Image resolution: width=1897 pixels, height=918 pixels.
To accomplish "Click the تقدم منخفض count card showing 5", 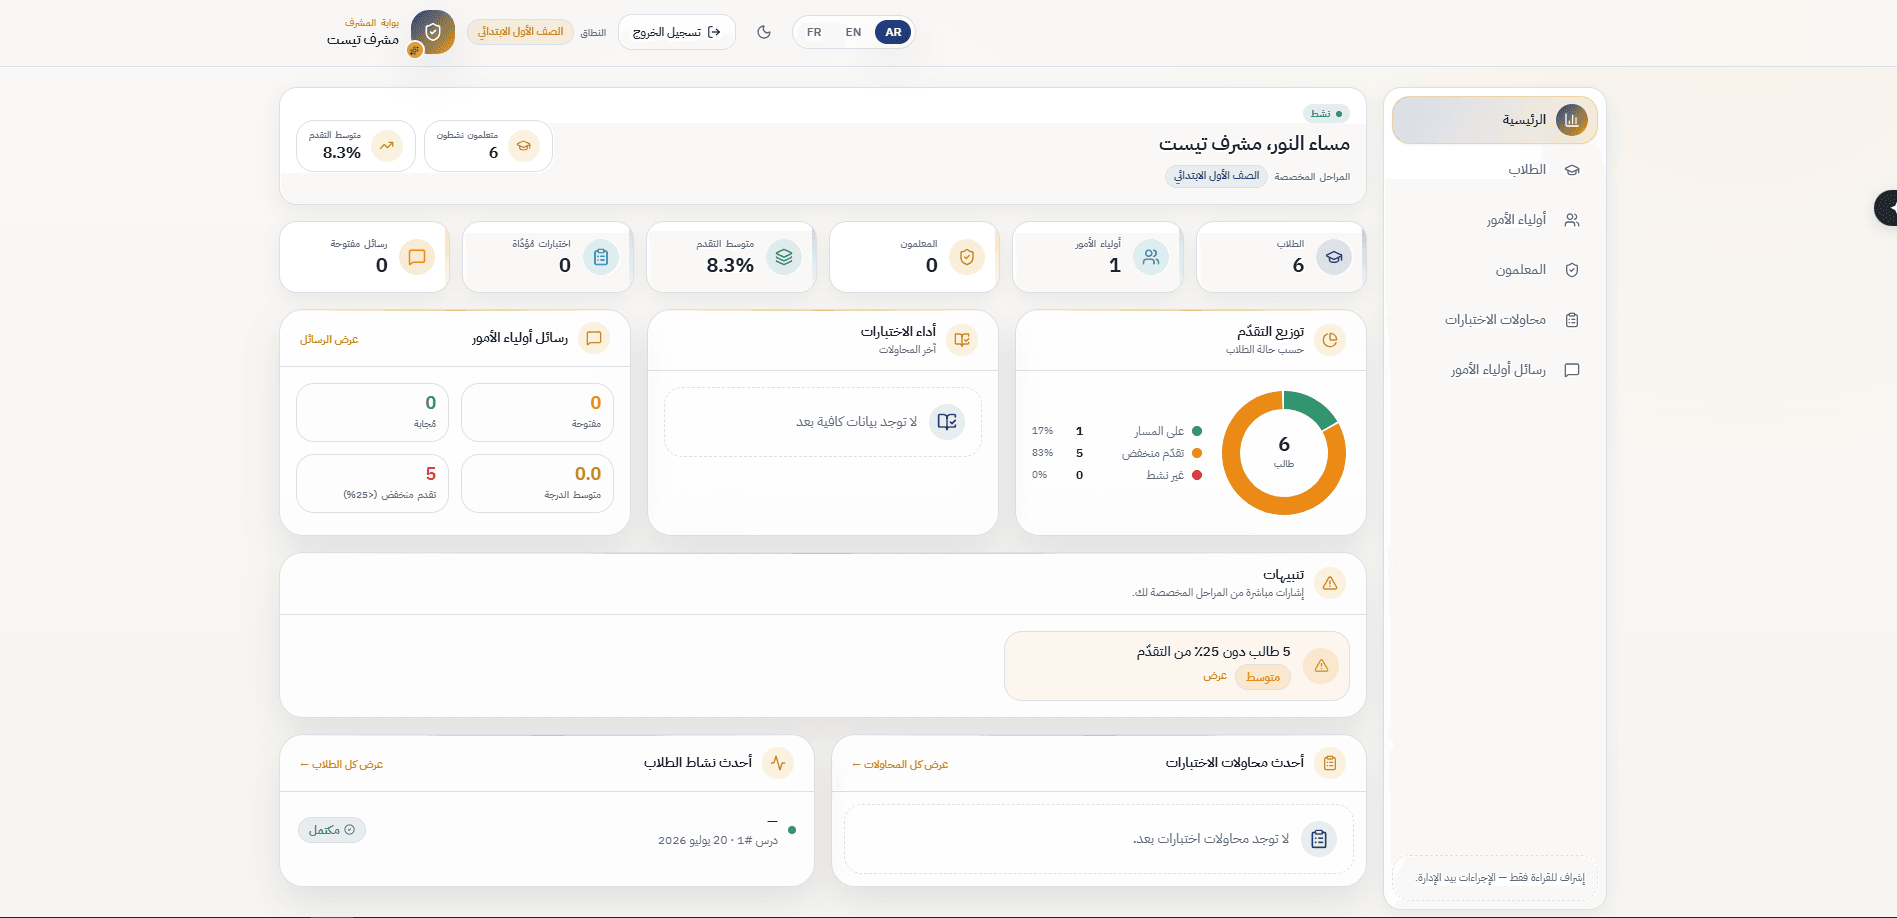I will [x=373, y=484].
